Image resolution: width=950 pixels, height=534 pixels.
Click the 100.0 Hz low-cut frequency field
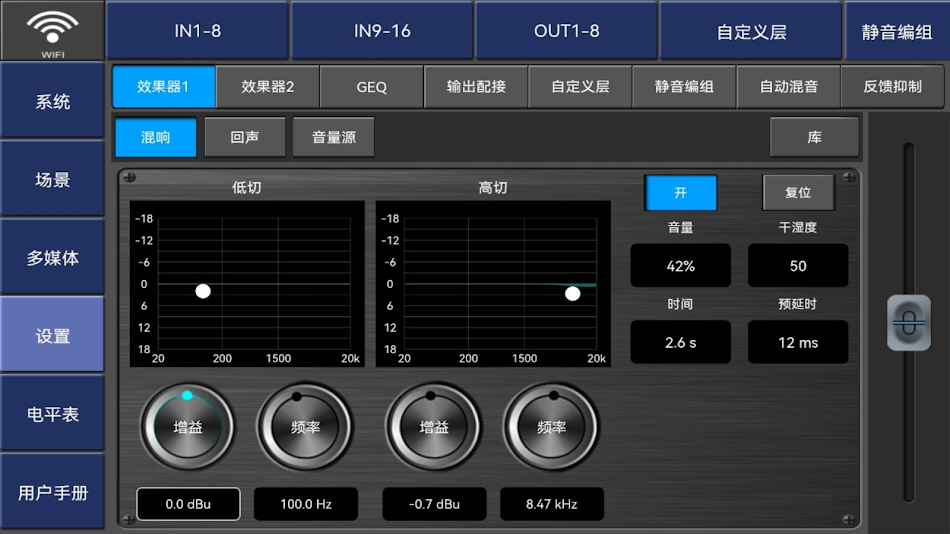[305, 504]
